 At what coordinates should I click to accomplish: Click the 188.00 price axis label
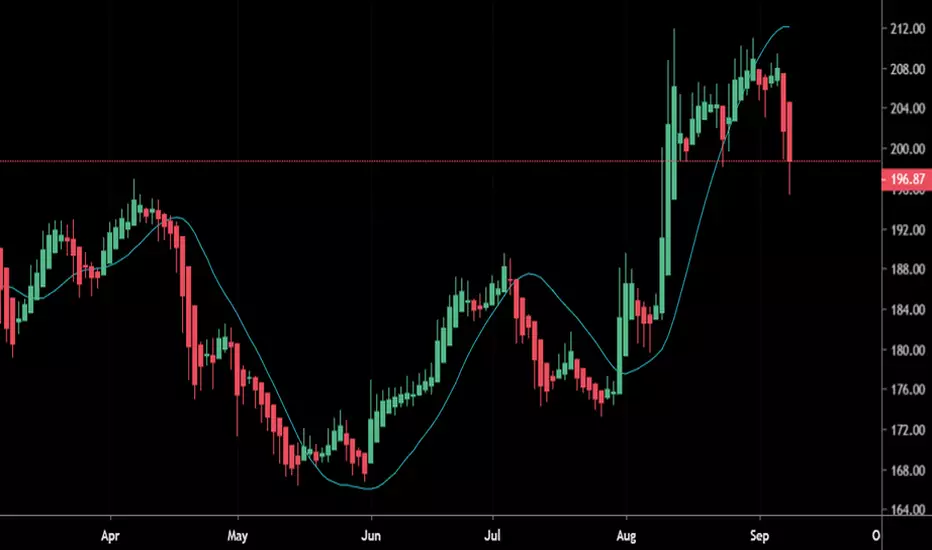[x=908, y=269]
